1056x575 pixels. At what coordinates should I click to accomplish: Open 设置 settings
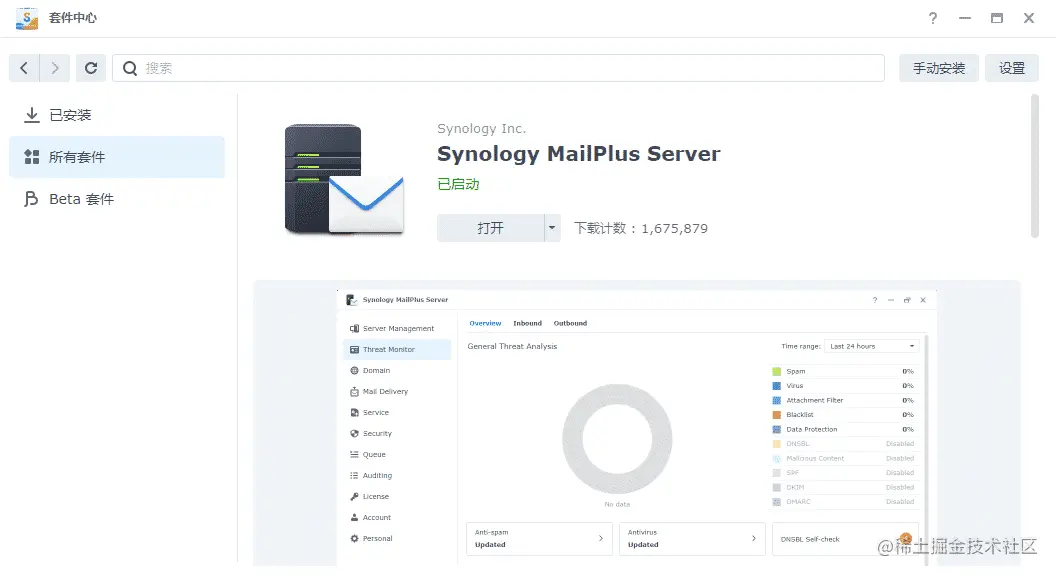tap(1012, 68)
